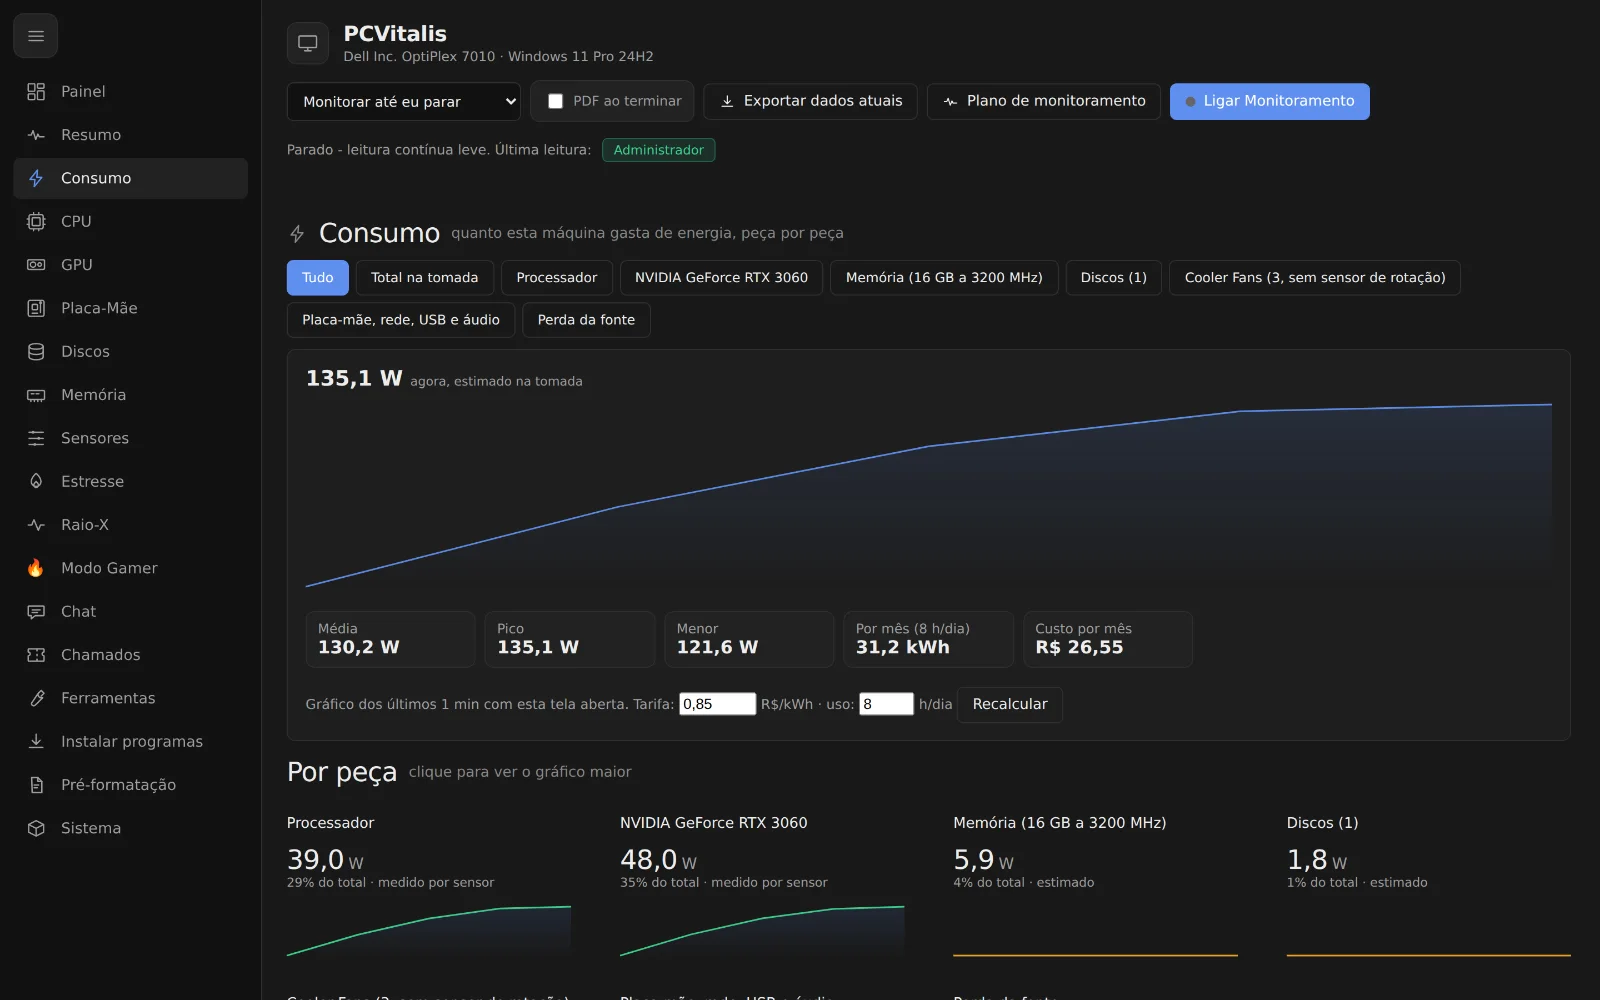This screenshot has width=1600, height=1000.
Task: Select the Placa-Mãe board icon
Action: (x=36, y=308)
